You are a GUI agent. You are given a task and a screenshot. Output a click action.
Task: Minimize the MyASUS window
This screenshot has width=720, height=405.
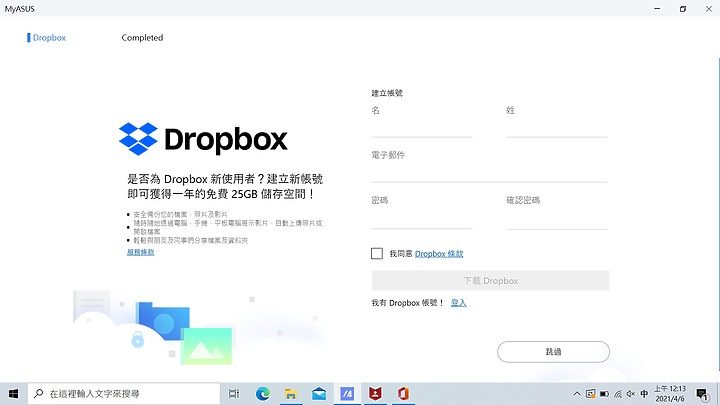657,9
